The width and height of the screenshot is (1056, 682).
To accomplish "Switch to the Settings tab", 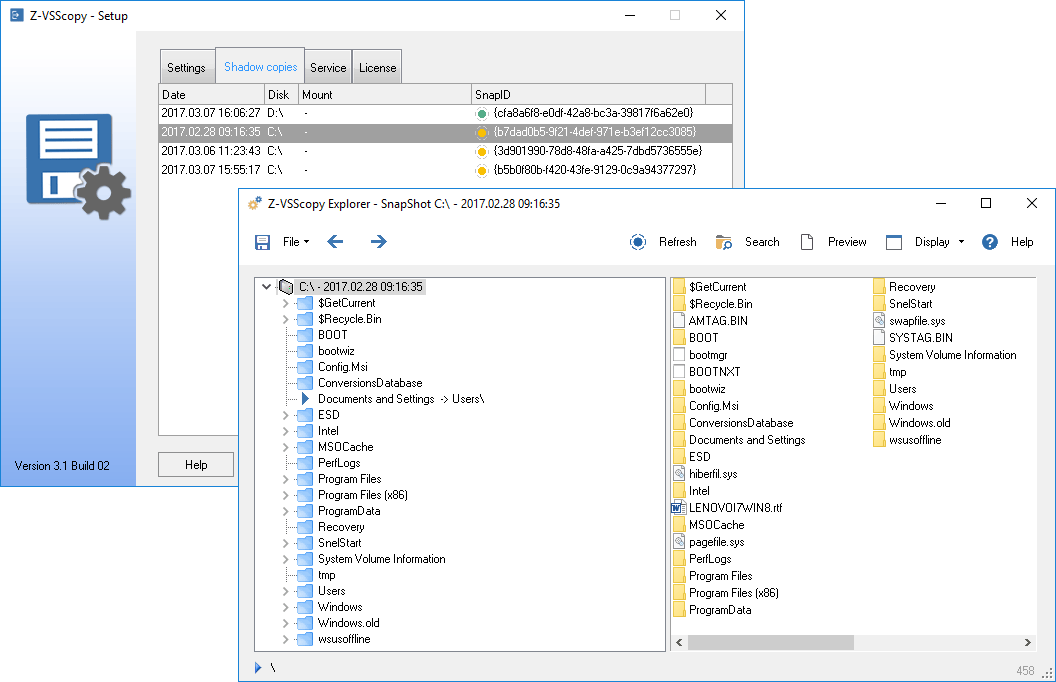I will coord(186,68).
